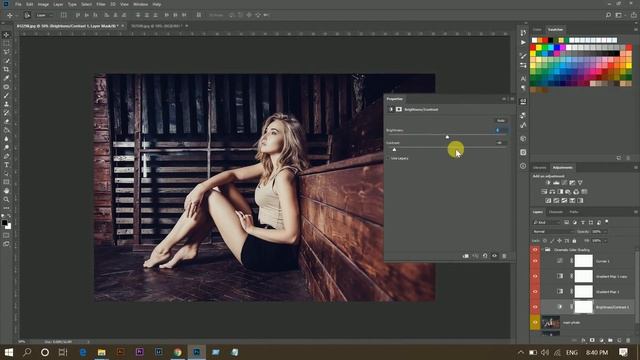
Task: Enable the Use Legacy checkbox
Action: [388, 158]
